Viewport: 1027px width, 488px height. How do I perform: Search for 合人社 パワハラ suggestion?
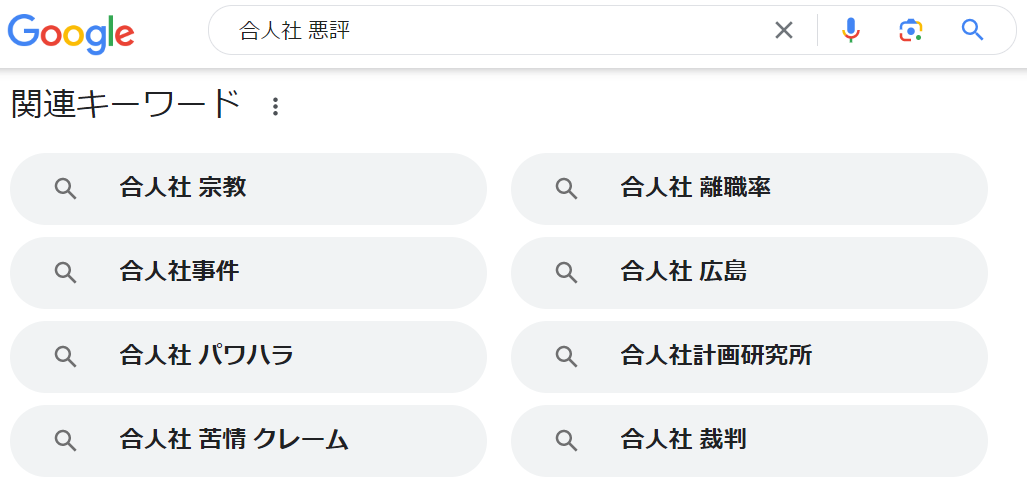click(x=248, y=356)
